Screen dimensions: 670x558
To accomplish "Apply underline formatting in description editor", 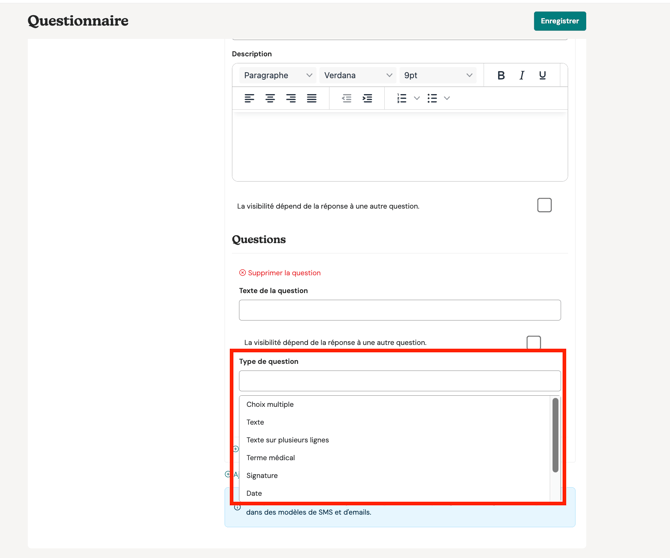I will (542, 76).
